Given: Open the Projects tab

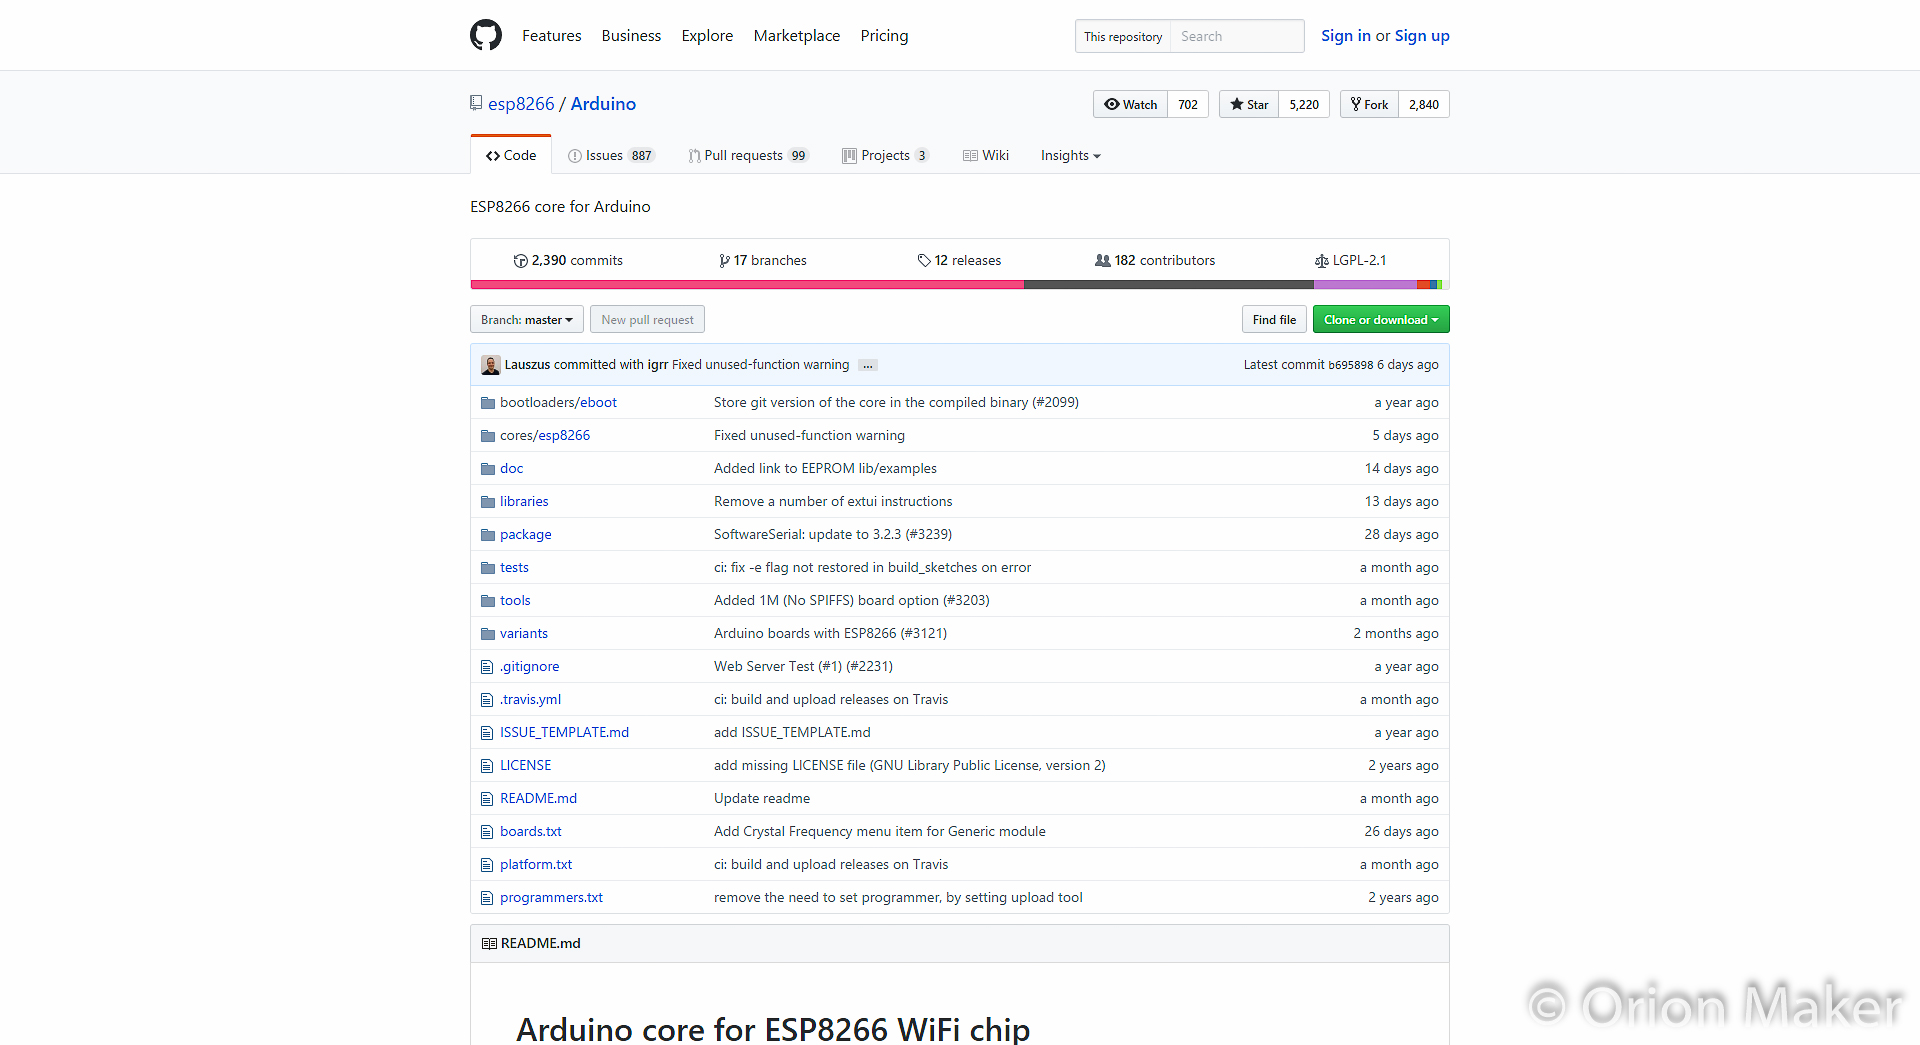Looking at the screenshot, I should point(885,156).
